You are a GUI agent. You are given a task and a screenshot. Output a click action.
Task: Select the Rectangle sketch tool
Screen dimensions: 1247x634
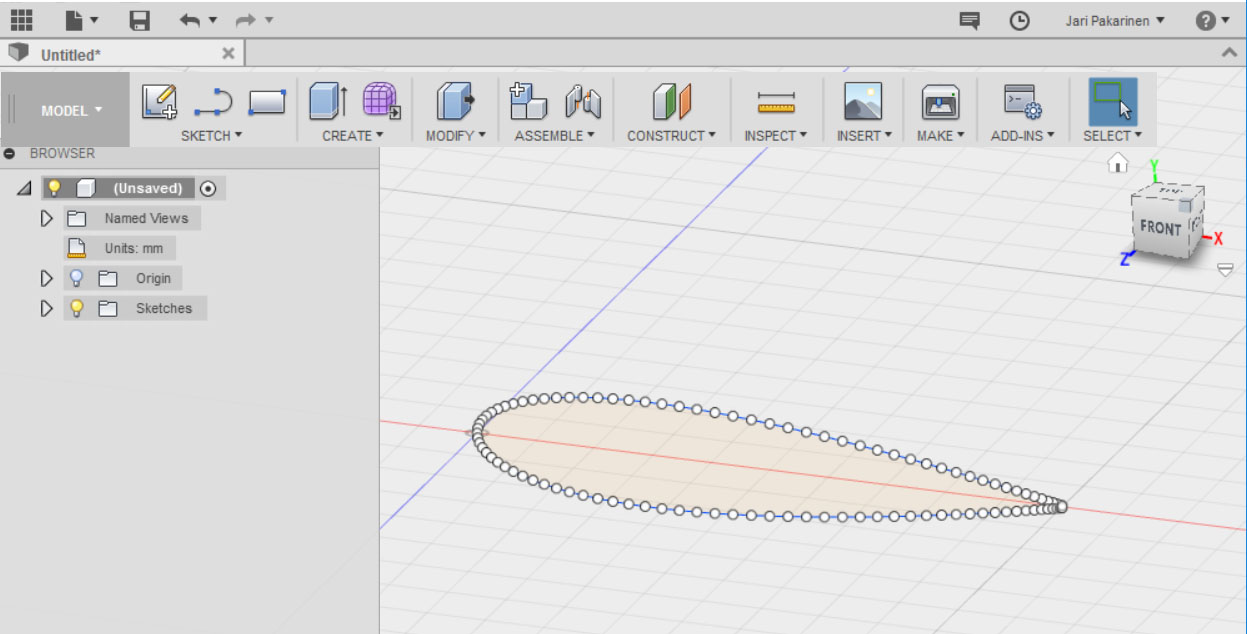267,101
